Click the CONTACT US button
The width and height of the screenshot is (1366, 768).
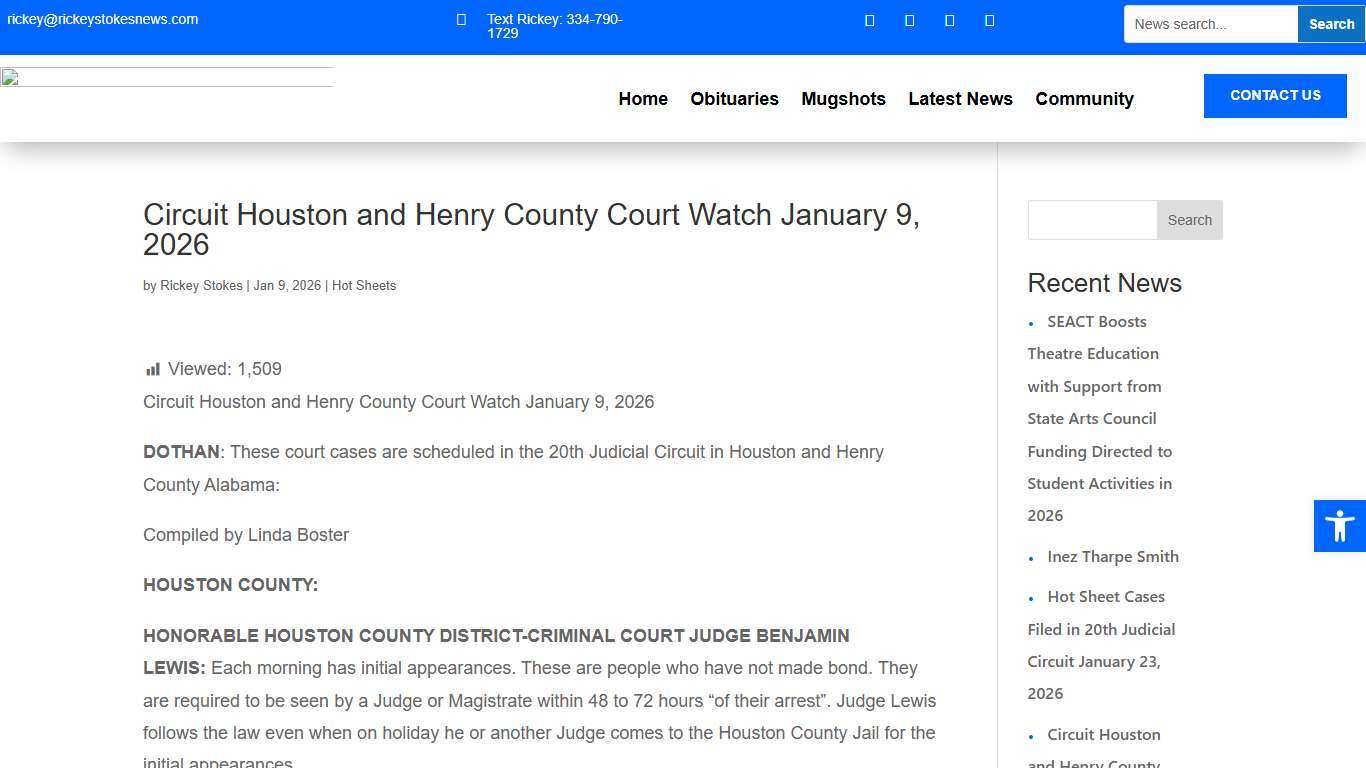coord(1275,95)
